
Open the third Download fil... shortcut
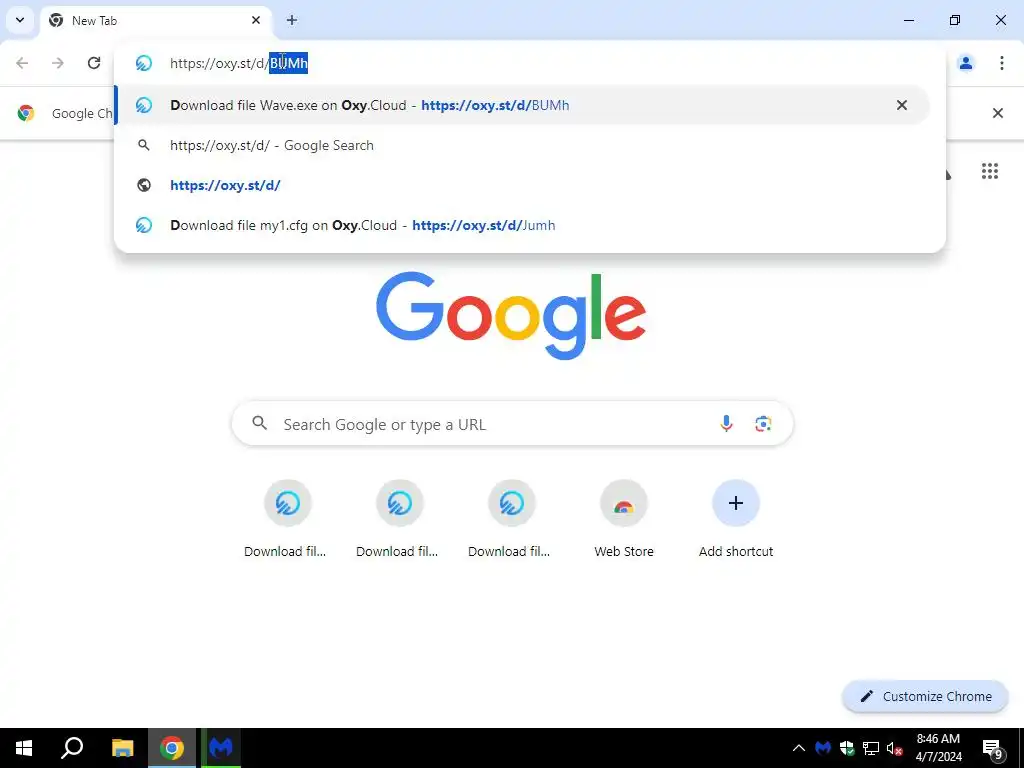pos(511,519)
